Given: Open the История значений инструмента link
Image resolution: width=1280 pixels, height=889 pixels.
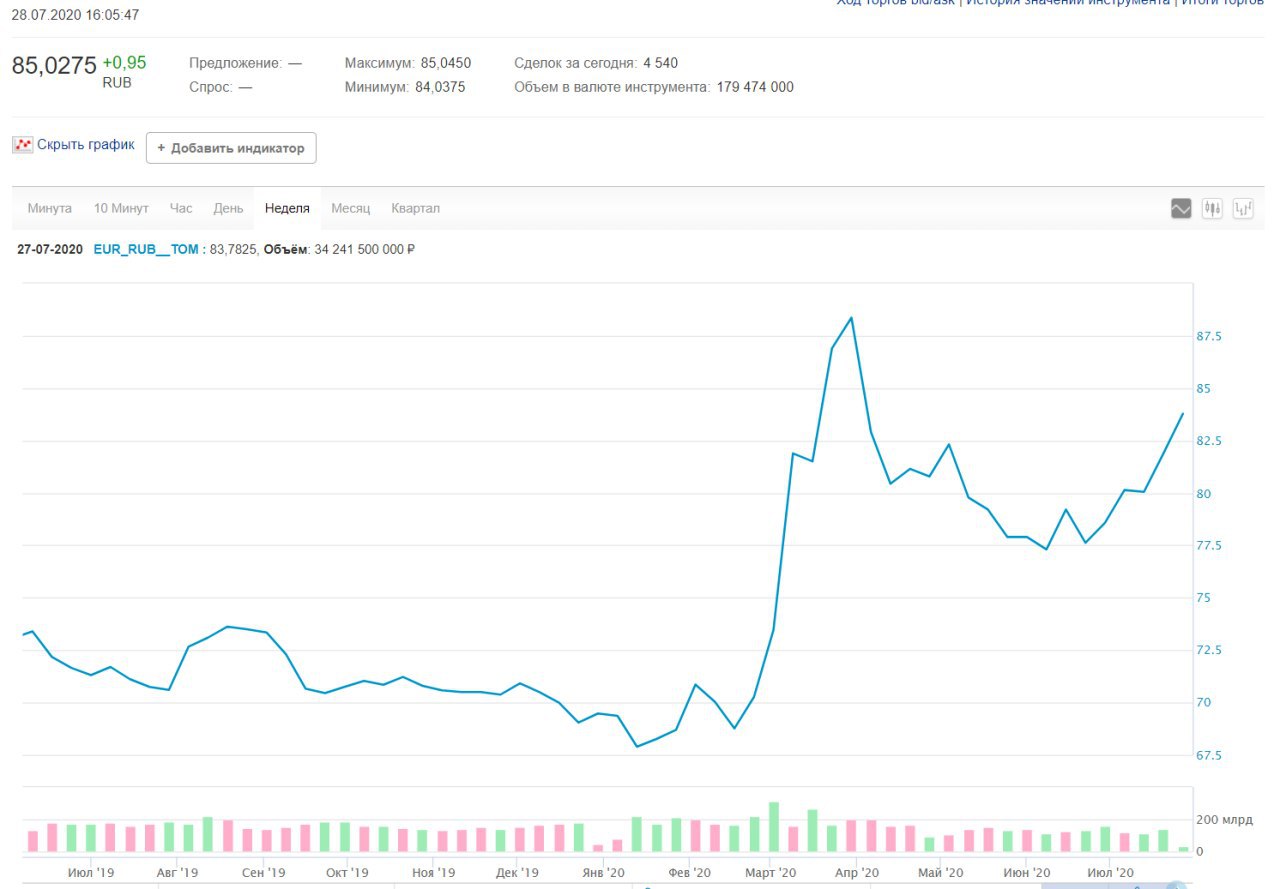Looking at the screenshot, I should (x=1067, y=3).
